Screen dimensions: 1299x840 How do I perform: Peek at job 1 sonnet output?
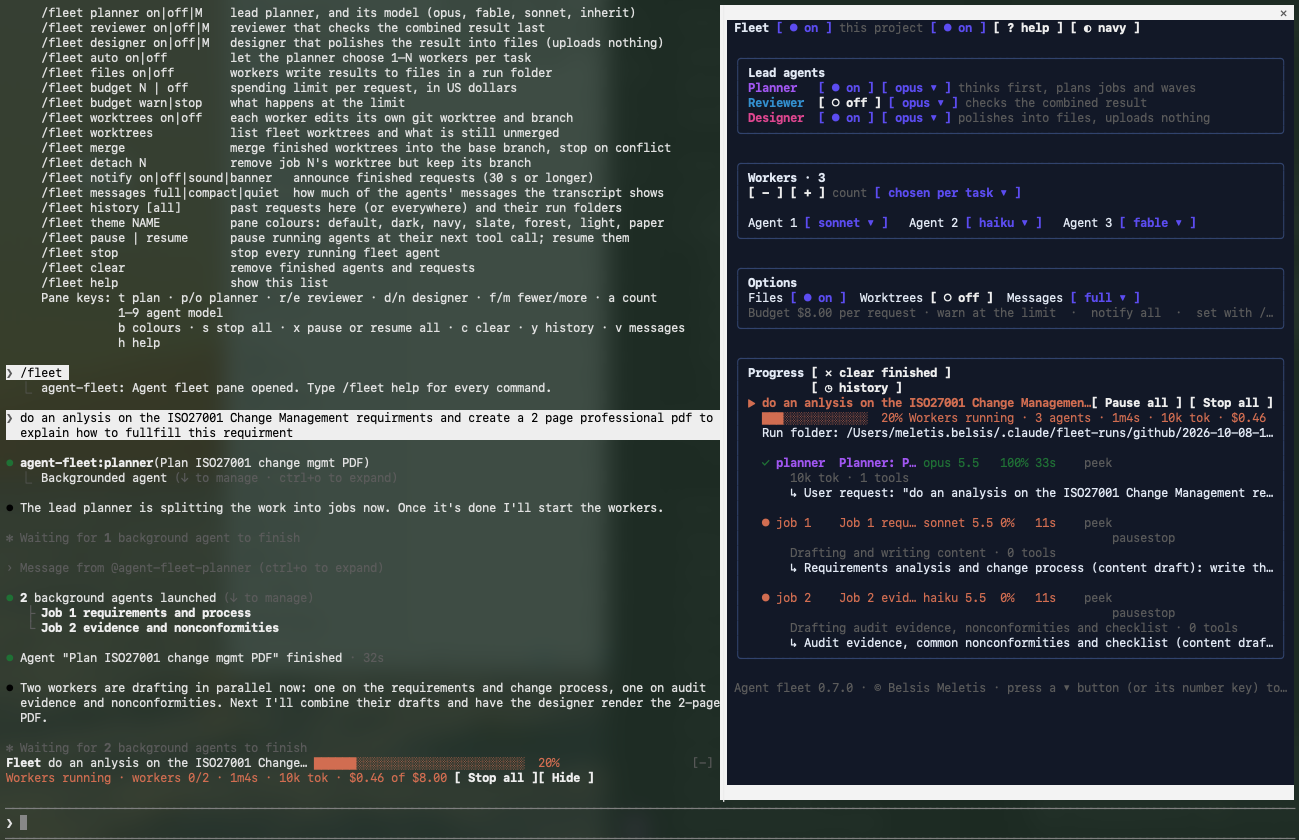click(x=1098, y=523)
